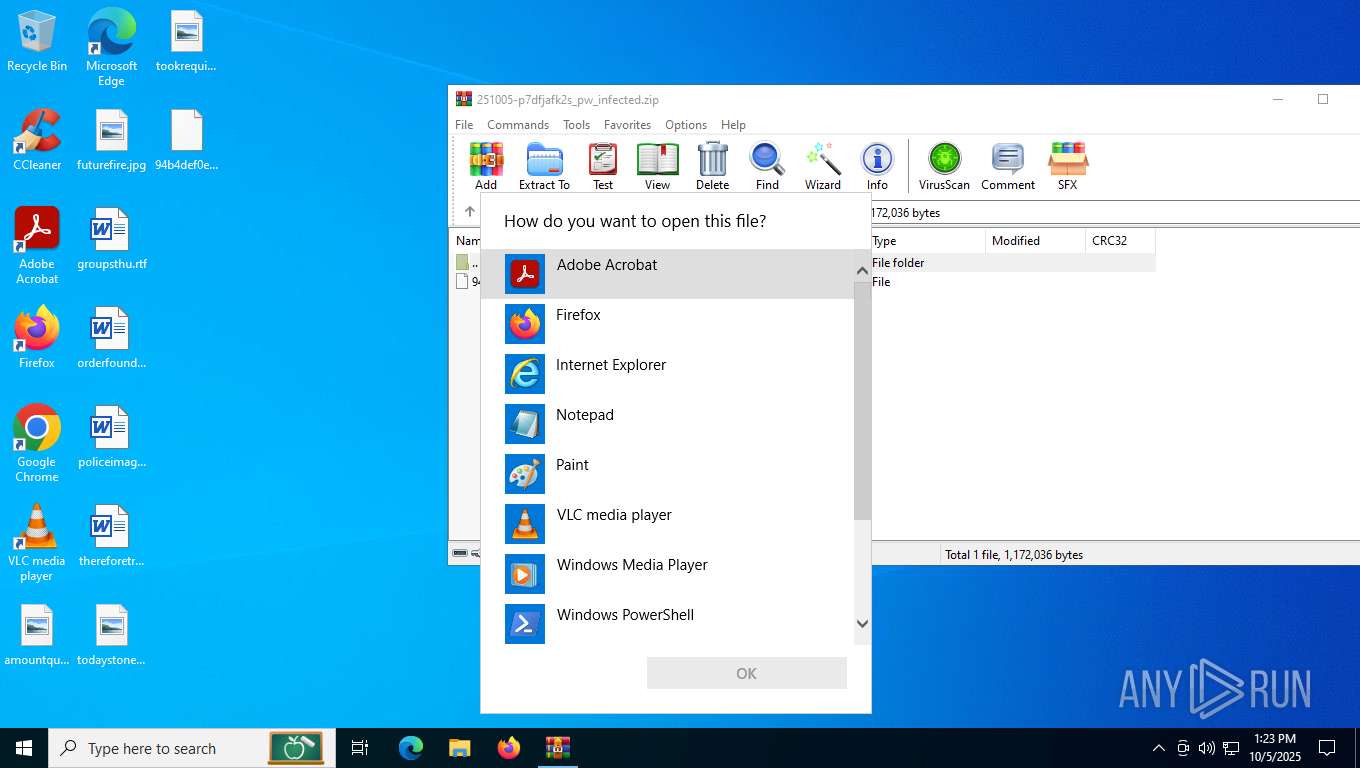Sort by the Type column header

[x=927, y=241]
